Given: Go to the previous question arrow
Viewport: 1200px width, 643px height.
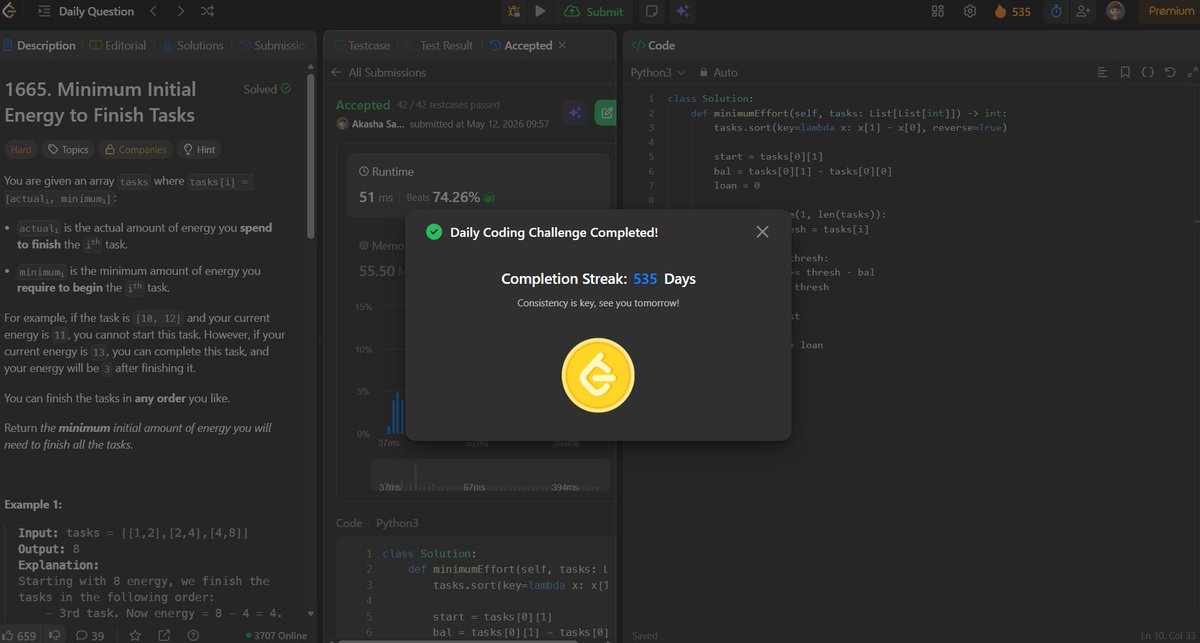Looking at the screenshot, I should tap(154, 11).
